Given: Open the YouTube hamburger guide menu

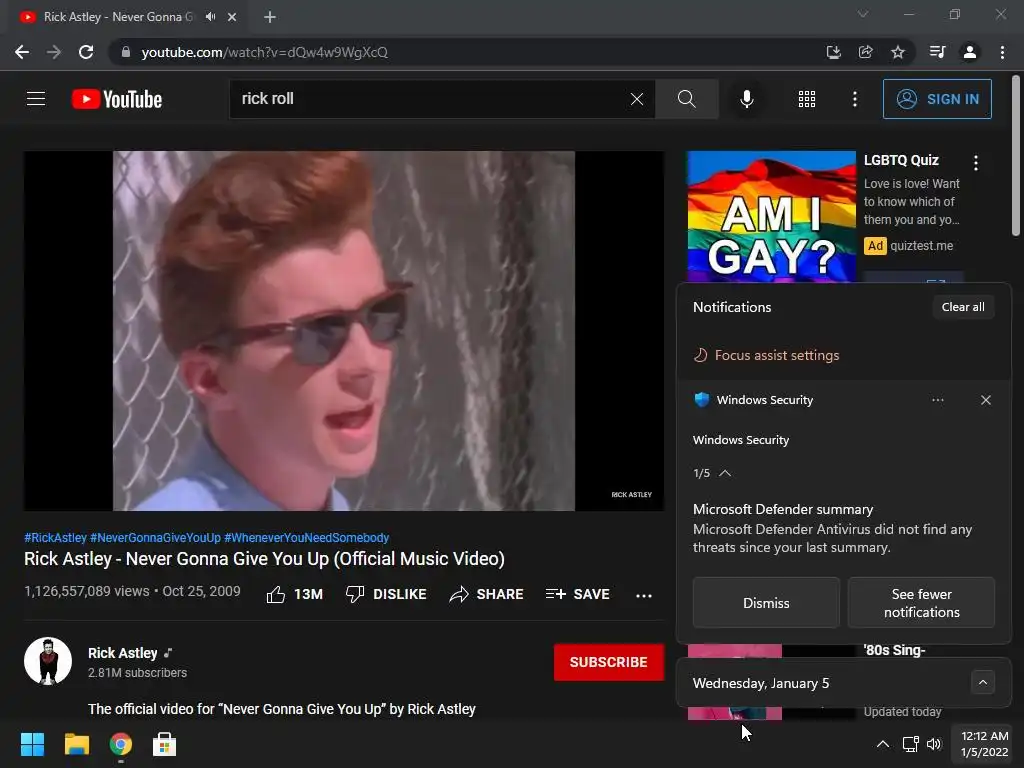Looking at the screenshot, I should tap(36, 99).
